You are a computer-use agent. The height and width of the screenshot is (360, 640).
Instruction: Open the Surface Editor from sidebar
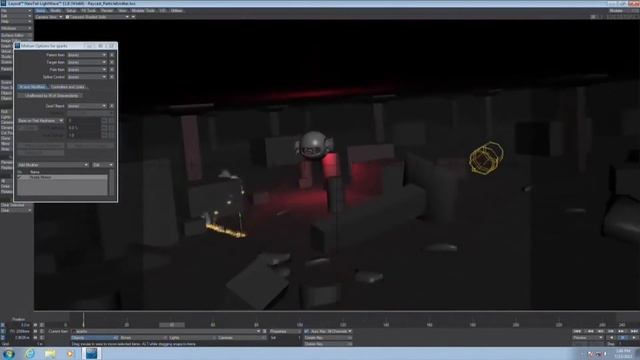tap(16, 36)
